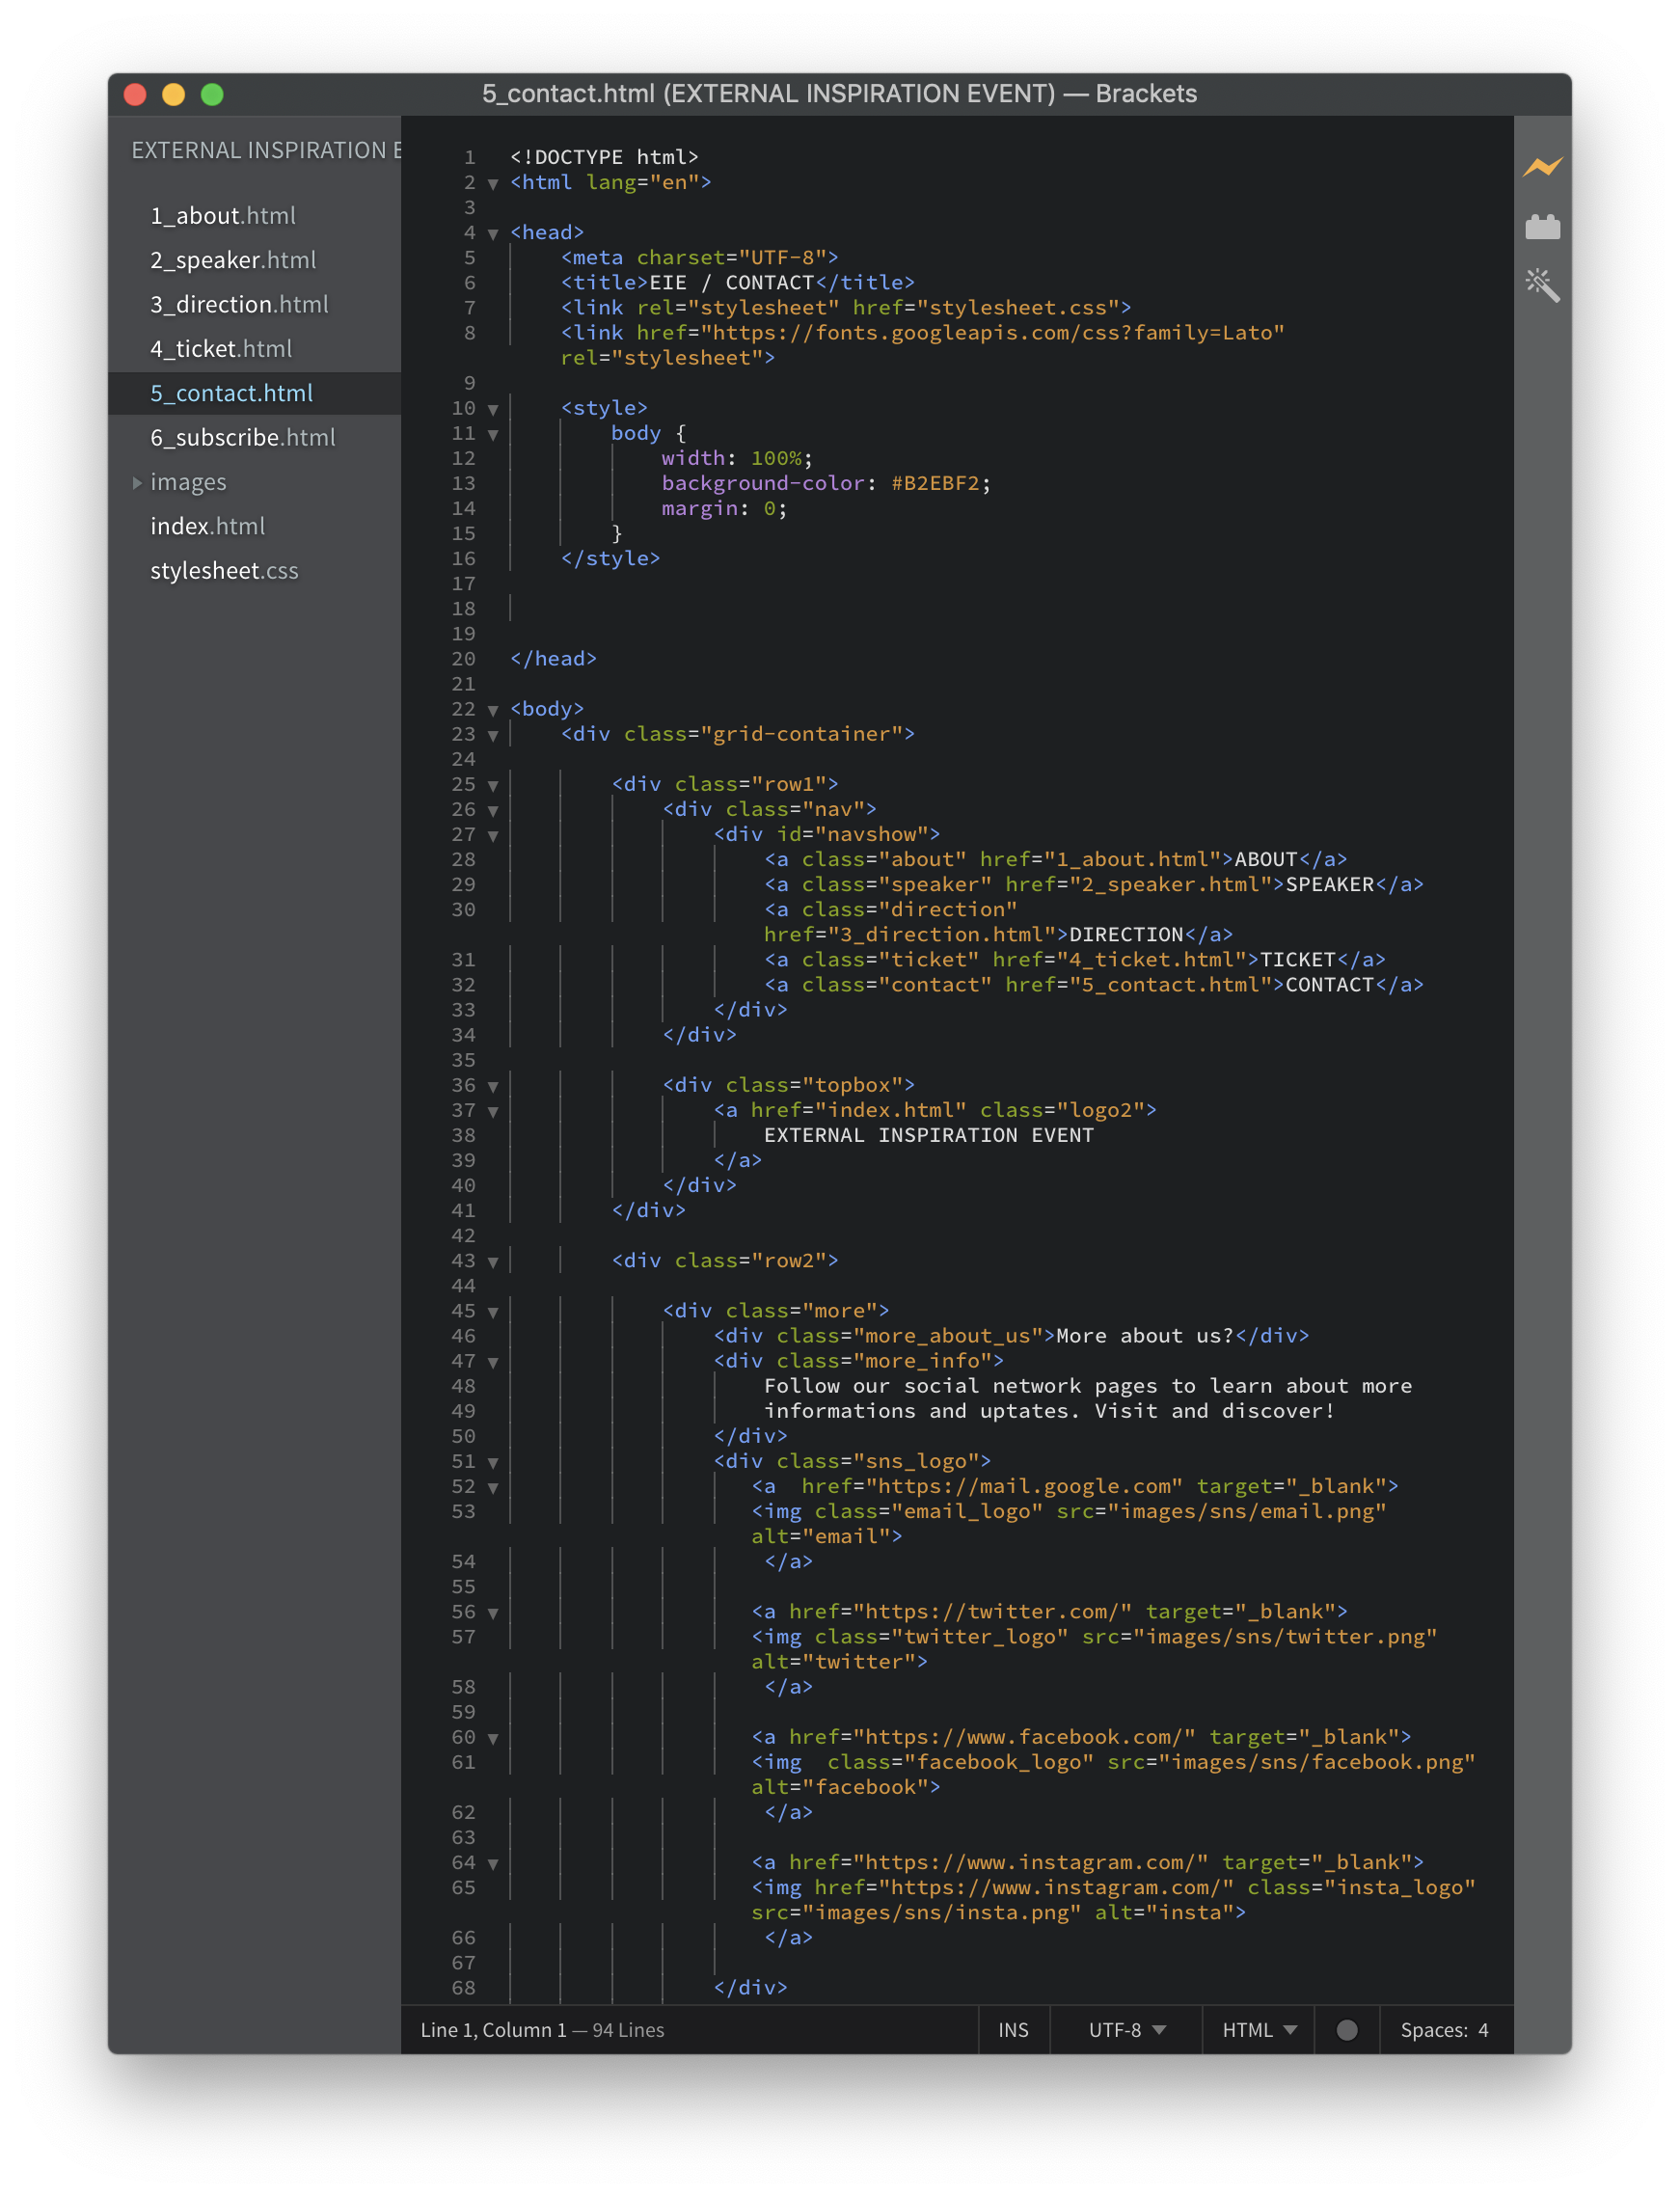Click the DOCTYPE html declaration text
The width and height of the screenshot is (1680, 2197).
[x=604, y=157]
